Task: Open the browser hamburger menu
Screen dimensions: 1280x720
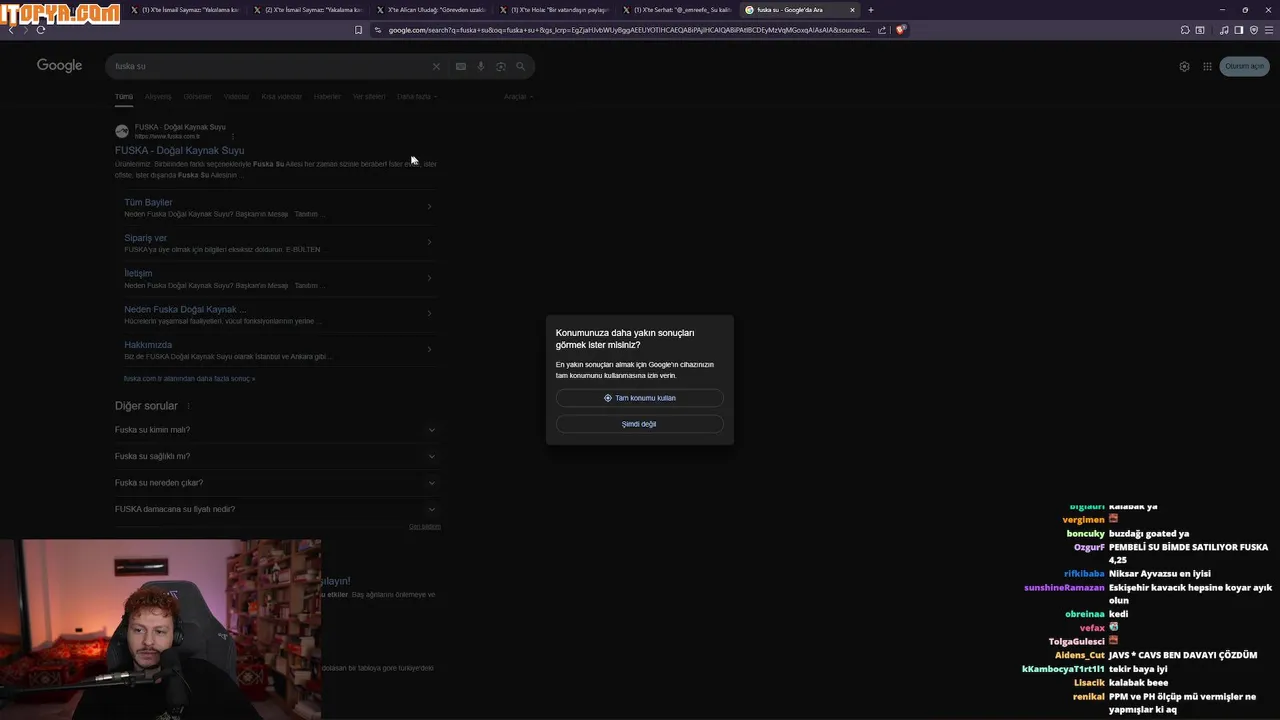Action: (x=1269, y=30)
